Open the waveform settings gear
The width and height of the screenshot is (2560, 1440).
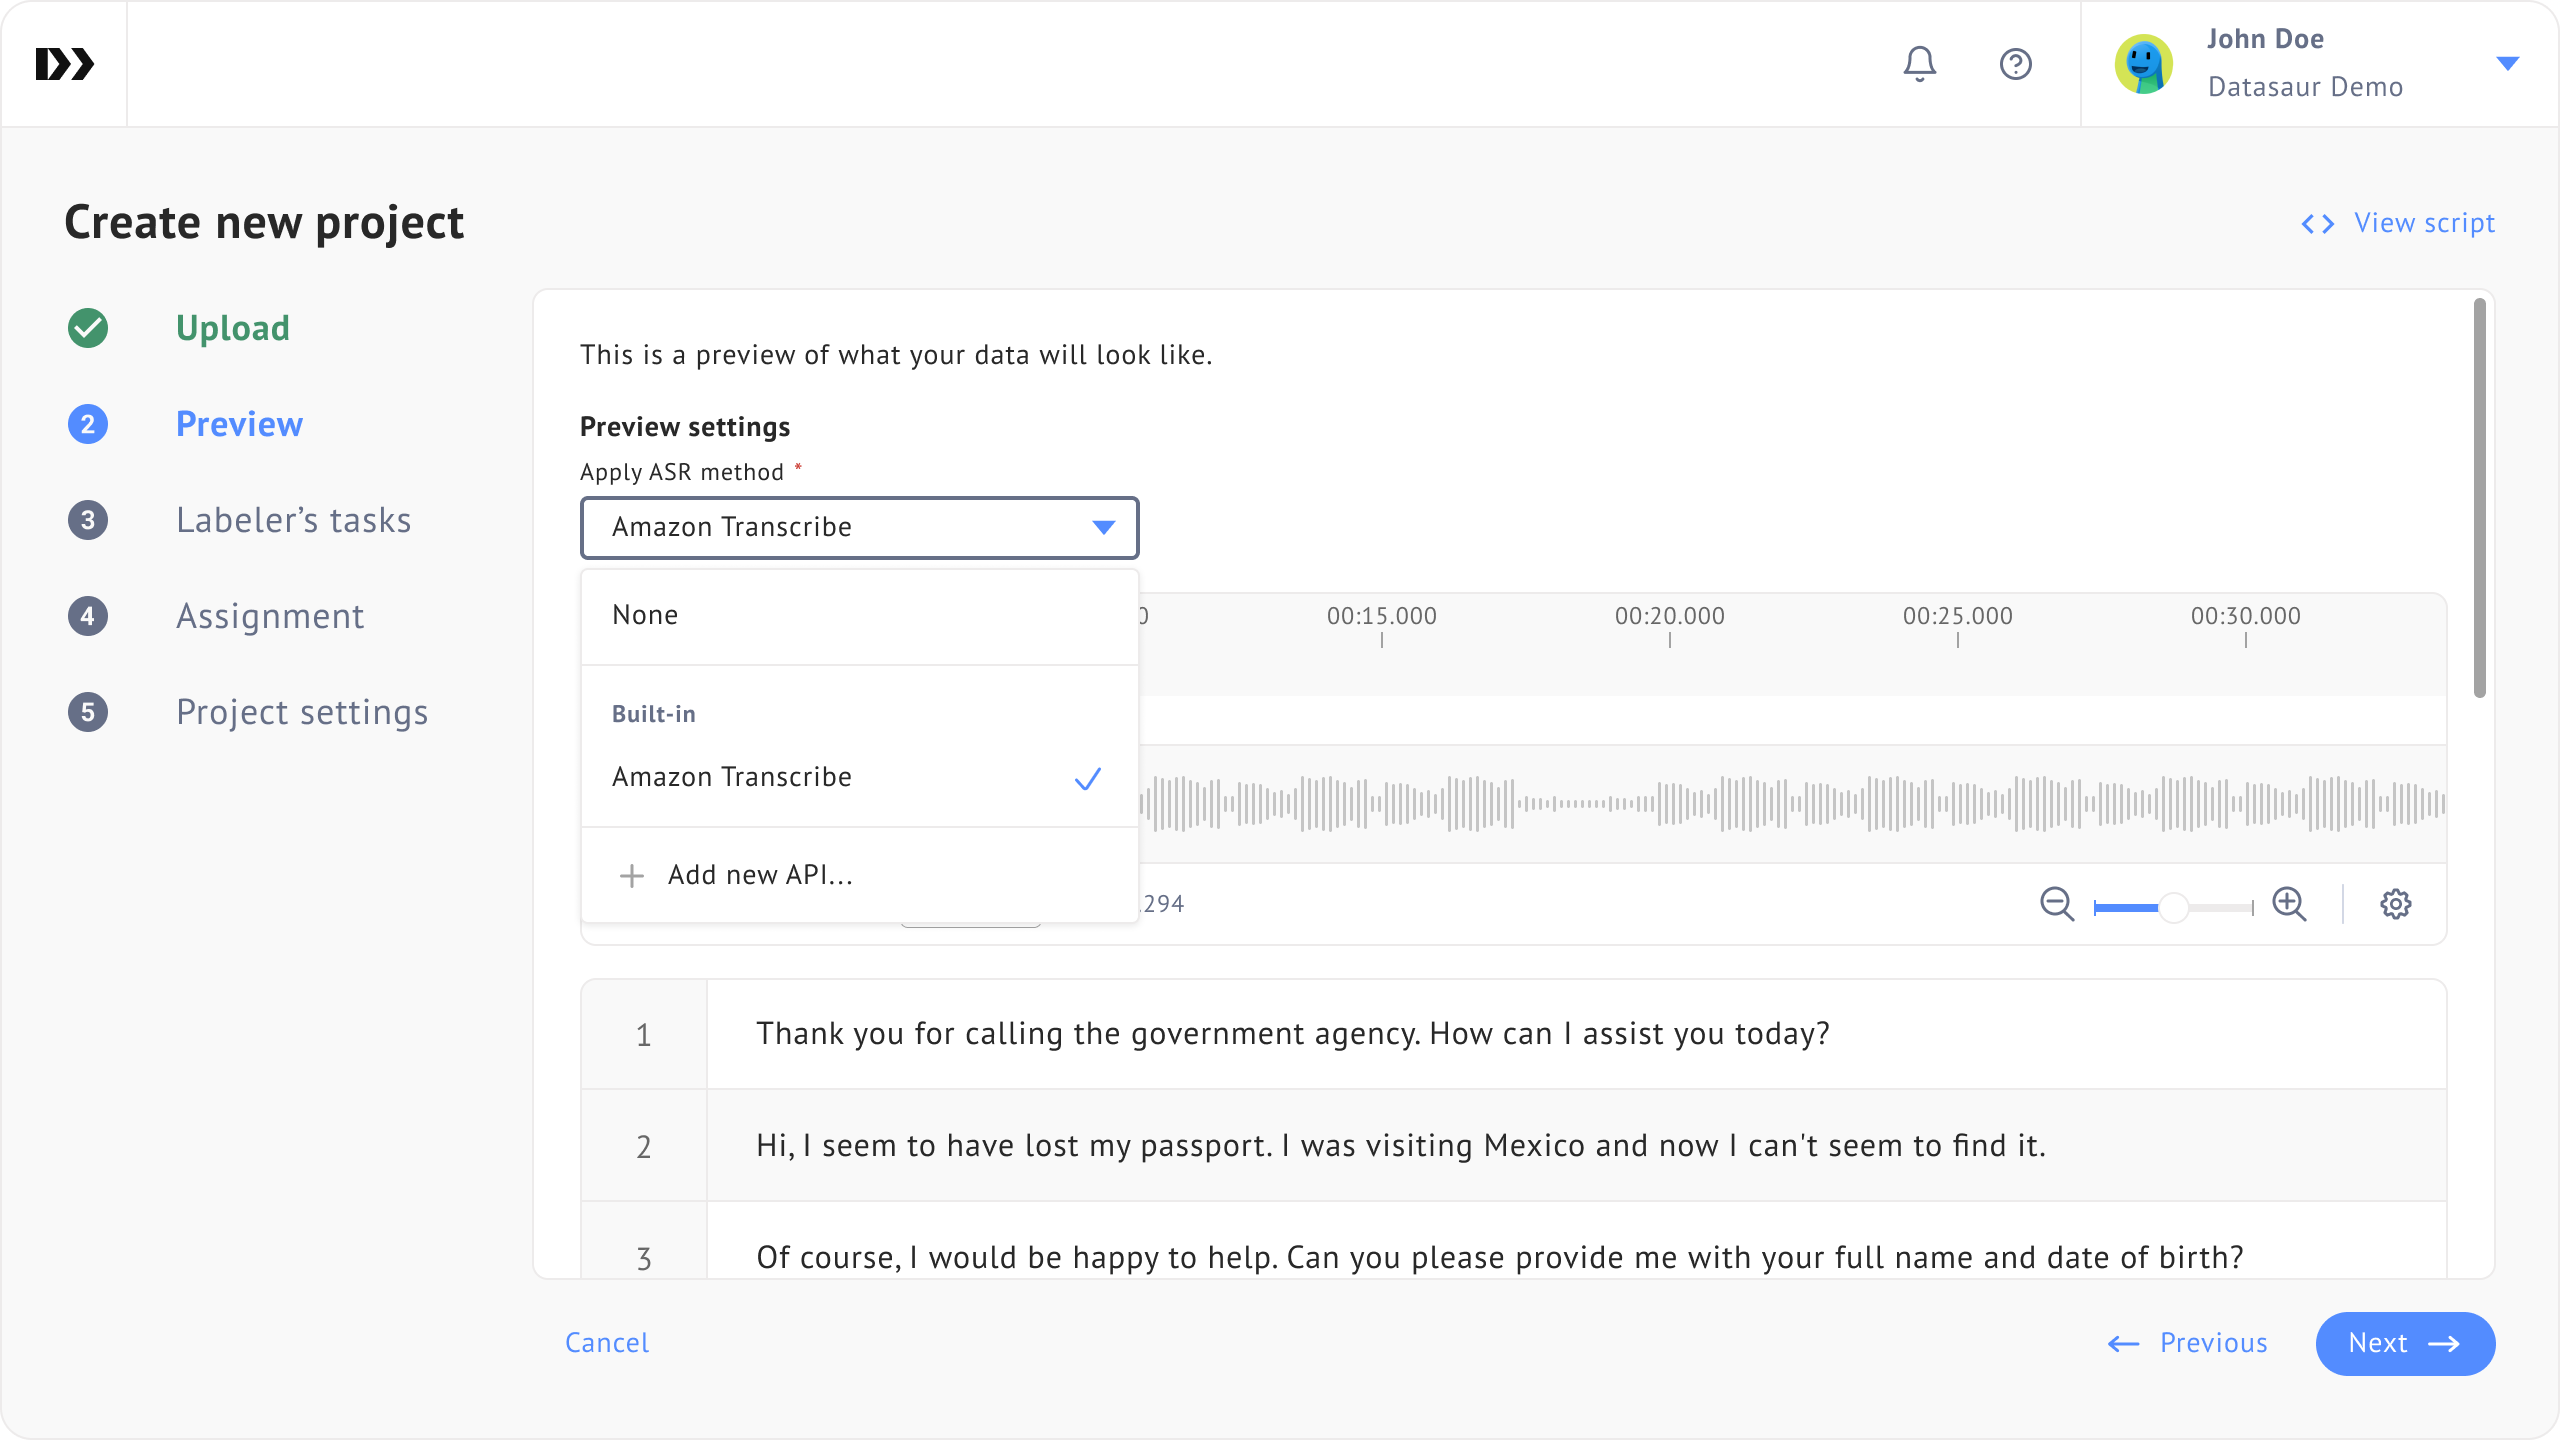(2395, 904)
